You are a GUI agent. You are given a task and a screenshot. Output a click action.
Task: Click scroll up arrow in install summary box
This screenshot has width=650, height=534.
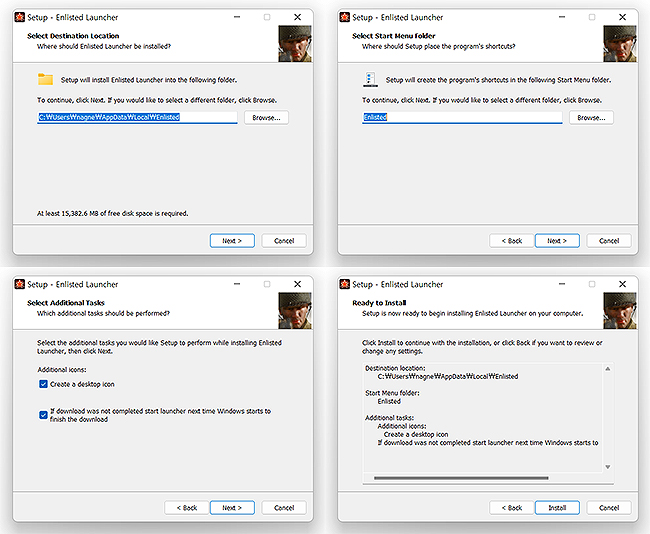point(608,369)
